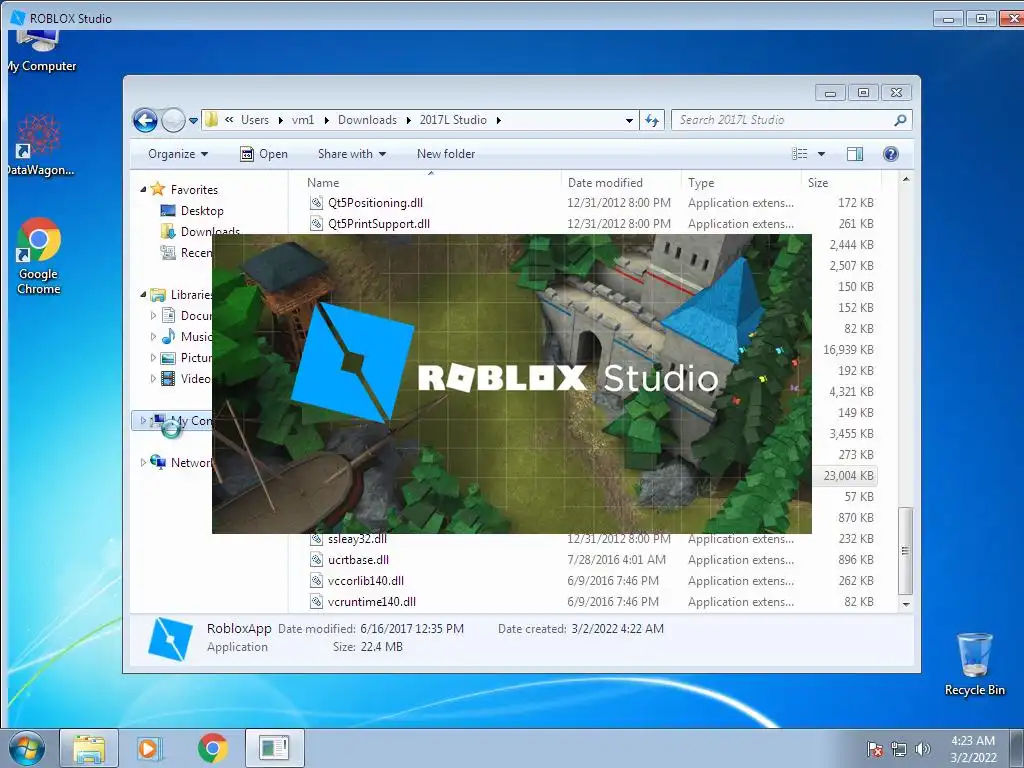
Task: Open the view options dropdown arrow
Action: point(822,154)
